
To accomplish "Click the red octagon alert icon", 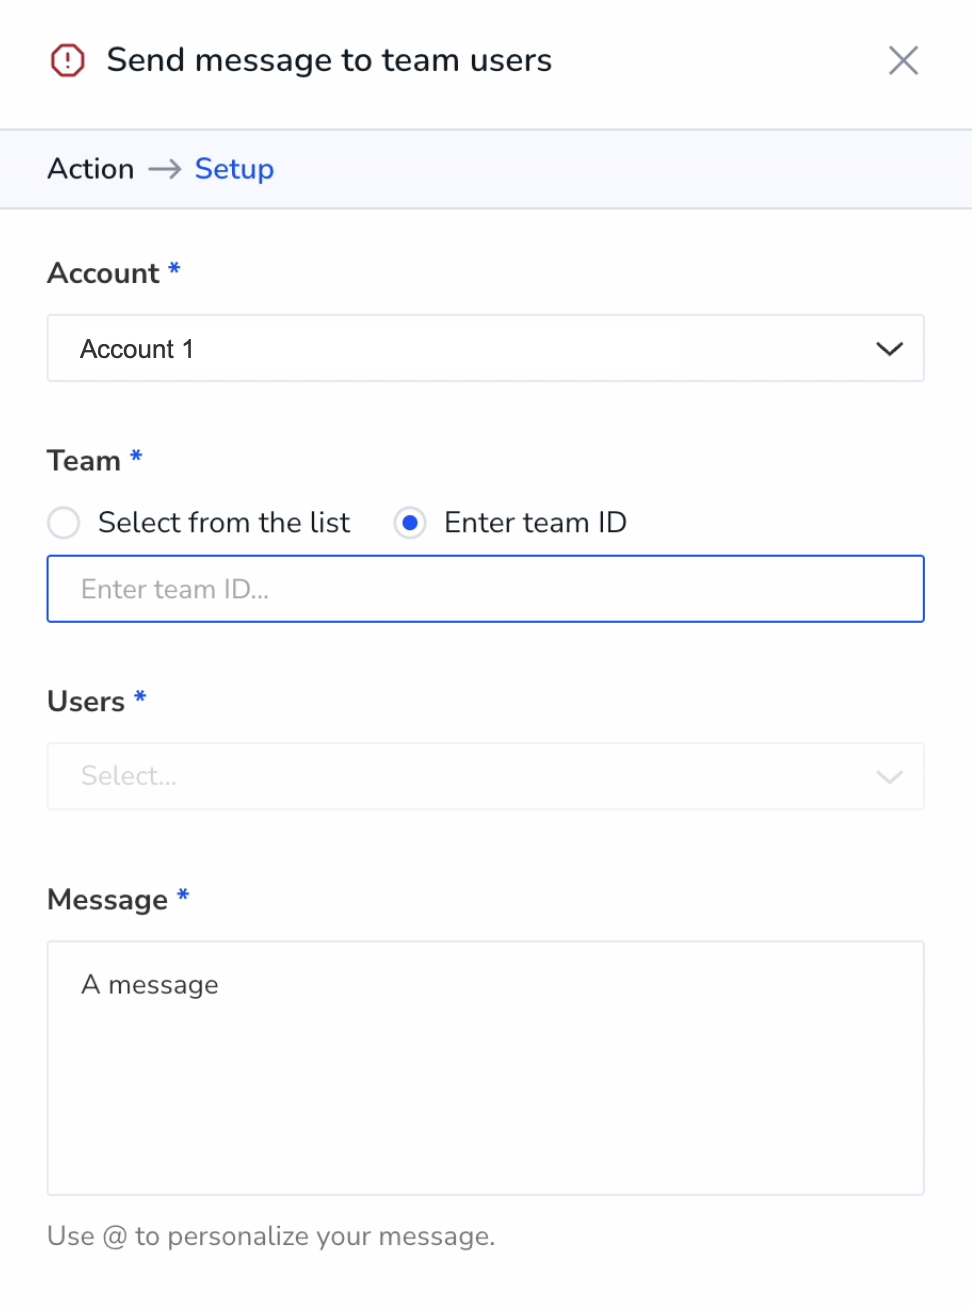I will [67, 60].
